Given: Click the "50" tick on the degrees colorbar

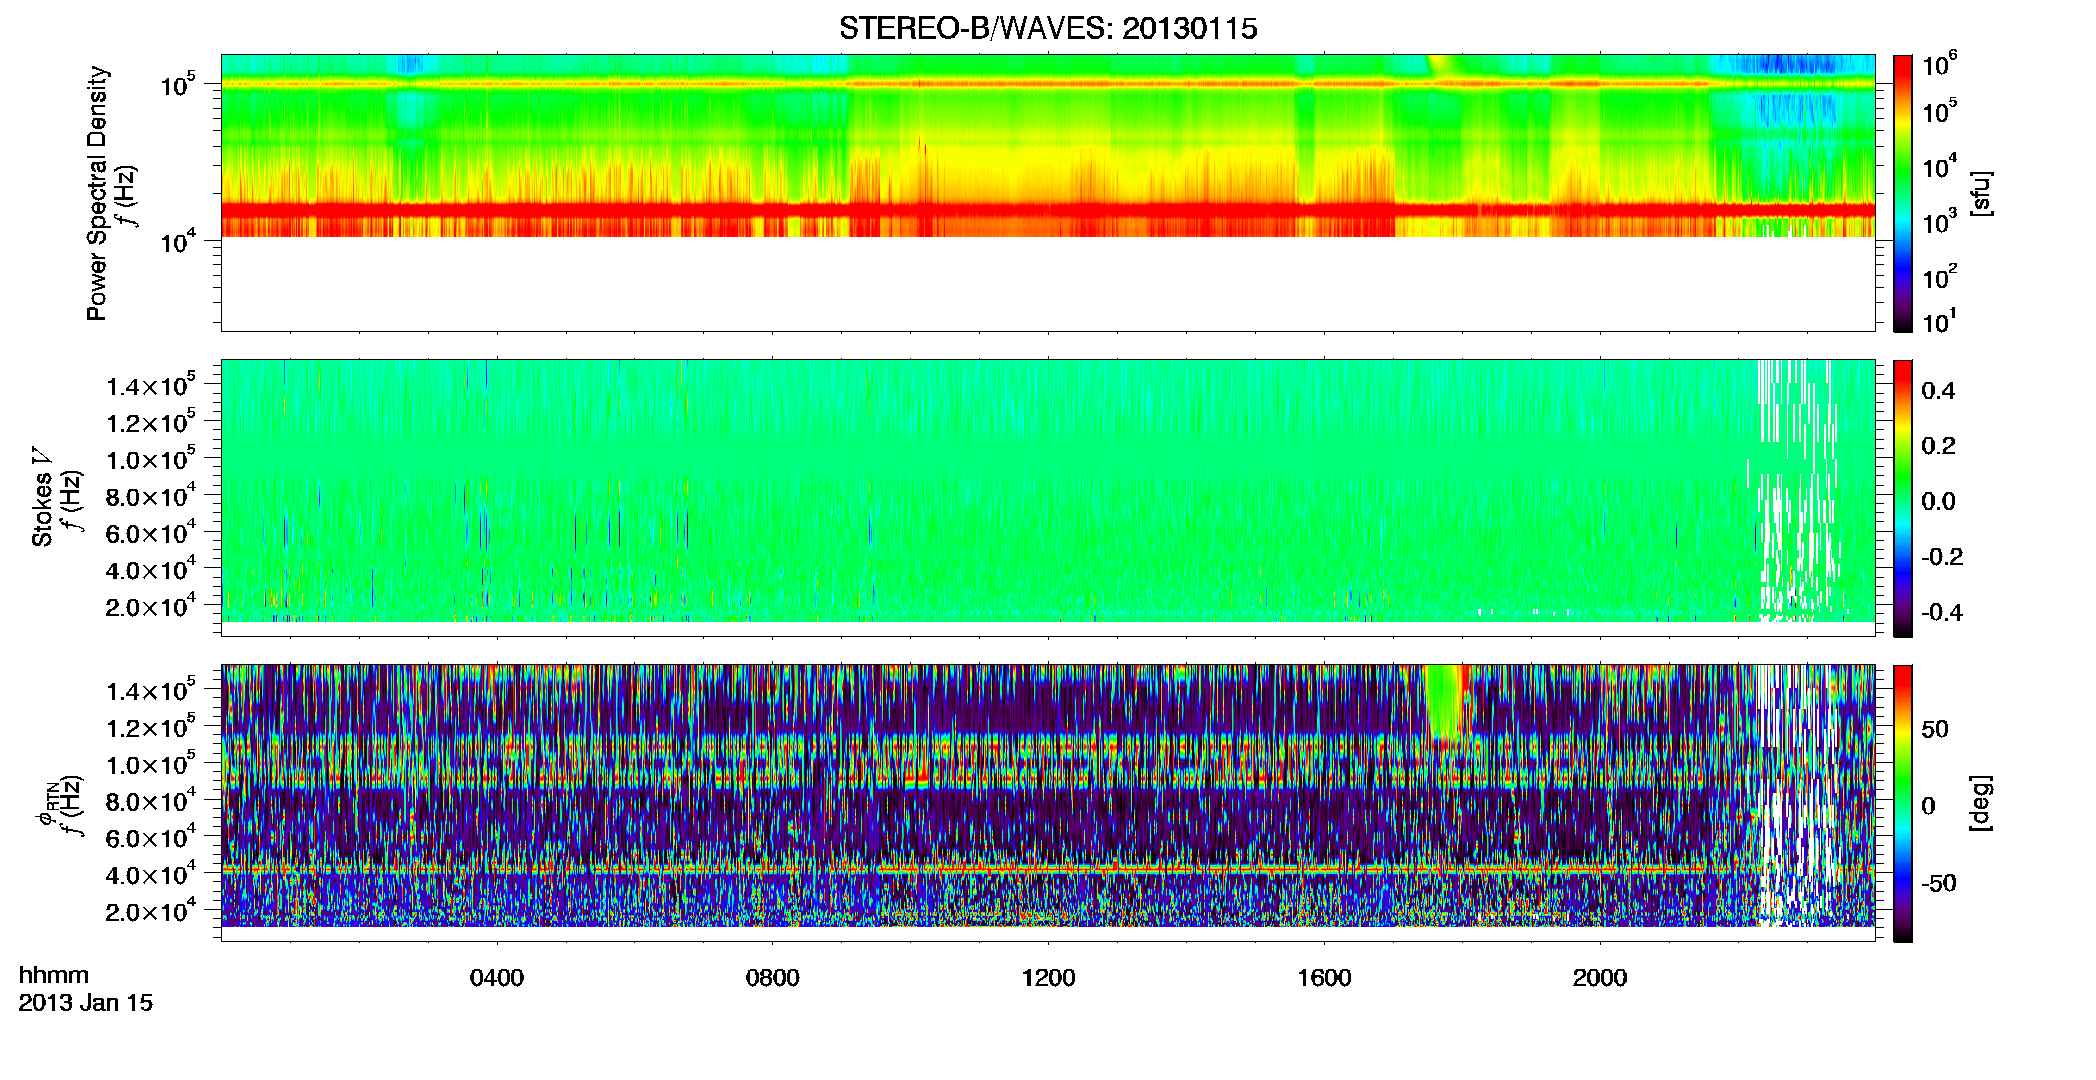Looking at the screenshot, I should point(1935,729).
